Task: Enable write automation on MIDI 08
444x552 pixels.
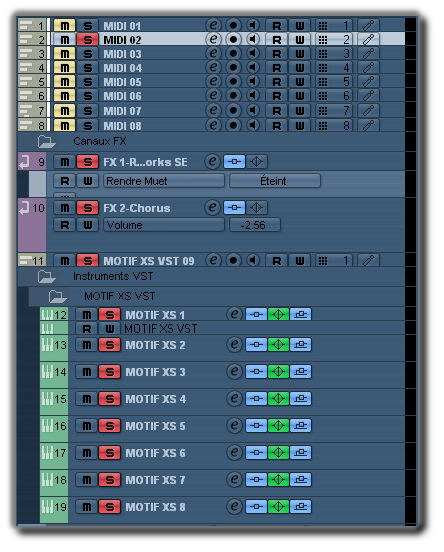Action: [x=299, y=125]
